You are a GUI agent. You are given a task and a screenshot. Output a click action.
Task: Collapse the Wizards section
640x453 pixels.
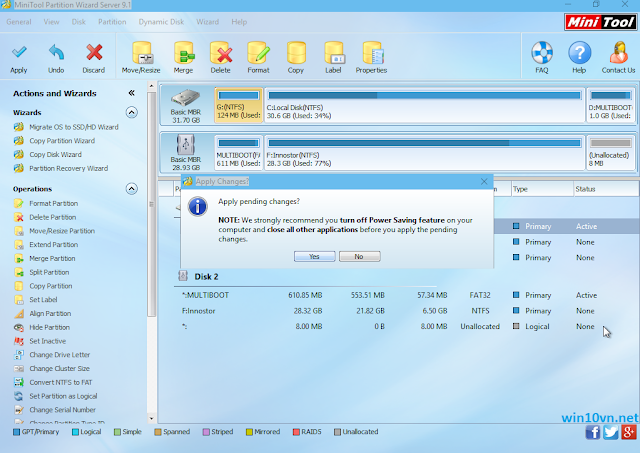click(131, 112)
